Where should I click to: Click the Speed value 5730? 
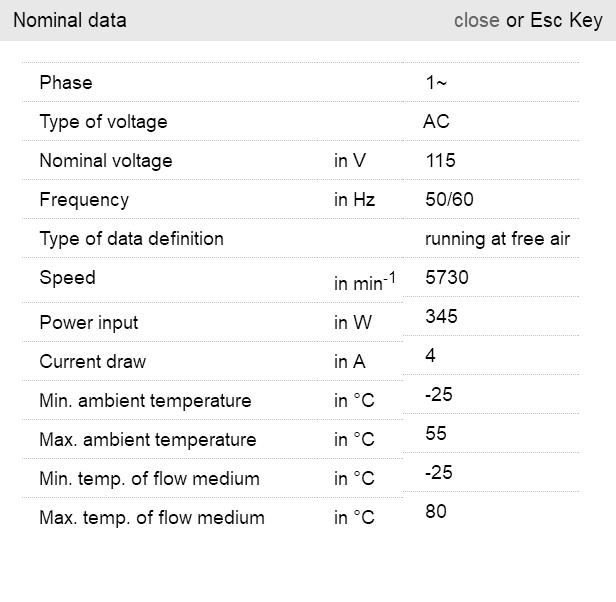[446, 278]
